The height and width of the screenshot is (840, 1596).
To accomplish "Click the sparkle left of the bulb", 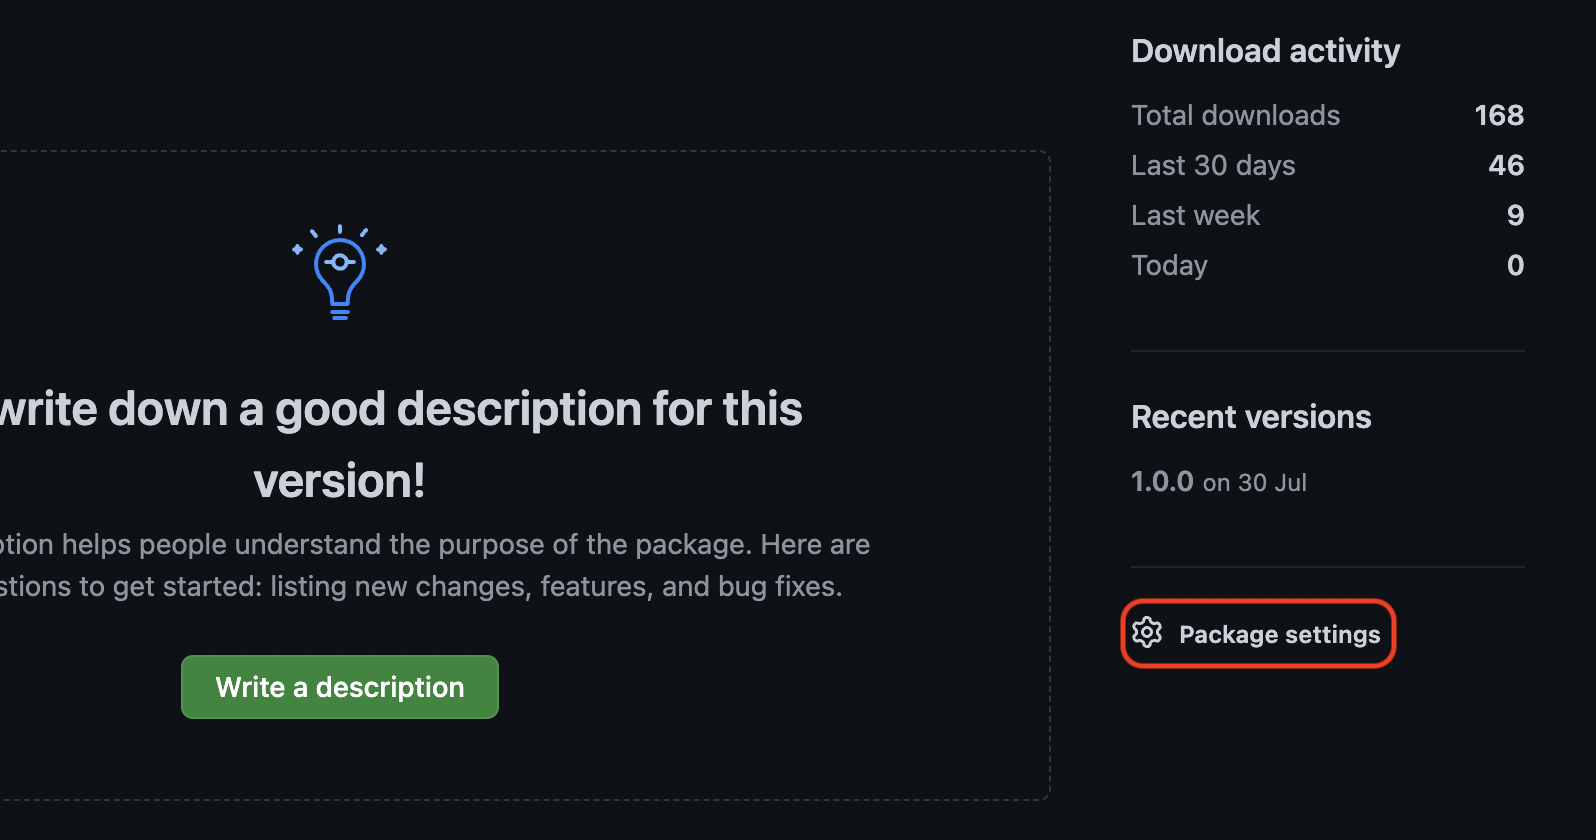I will point(297,249).
